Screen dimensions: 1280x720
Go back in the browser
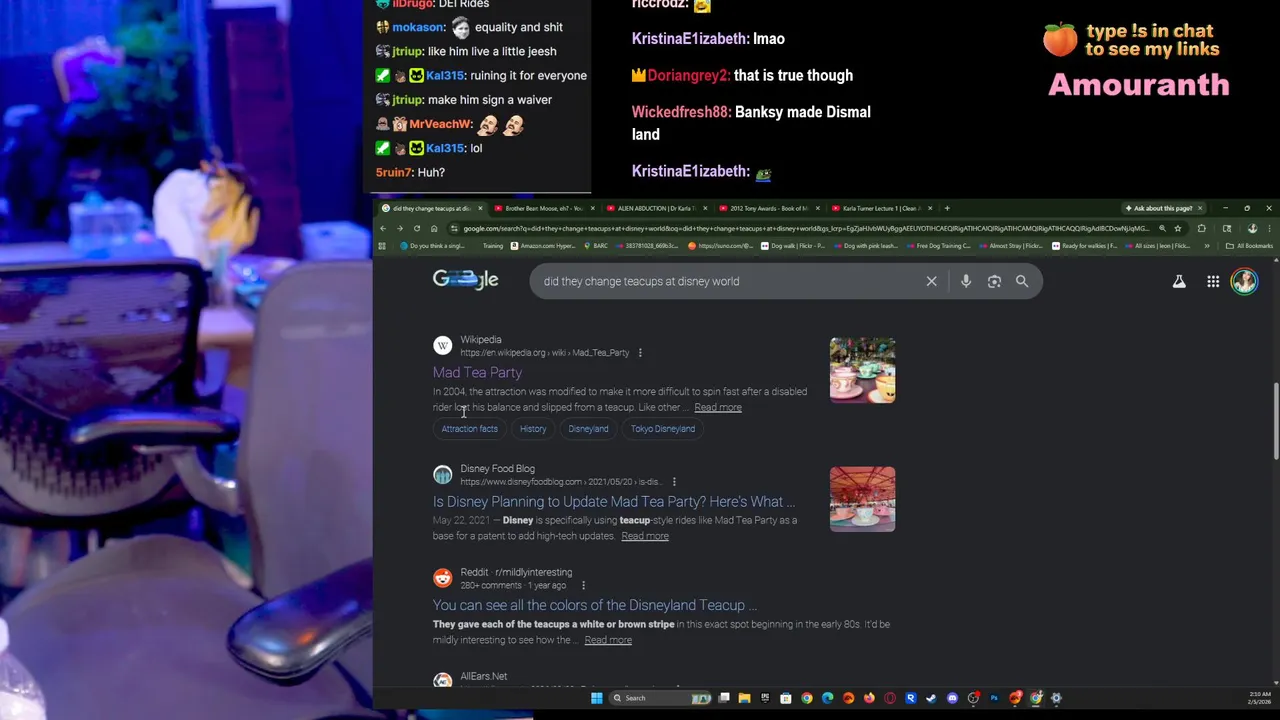384,228
